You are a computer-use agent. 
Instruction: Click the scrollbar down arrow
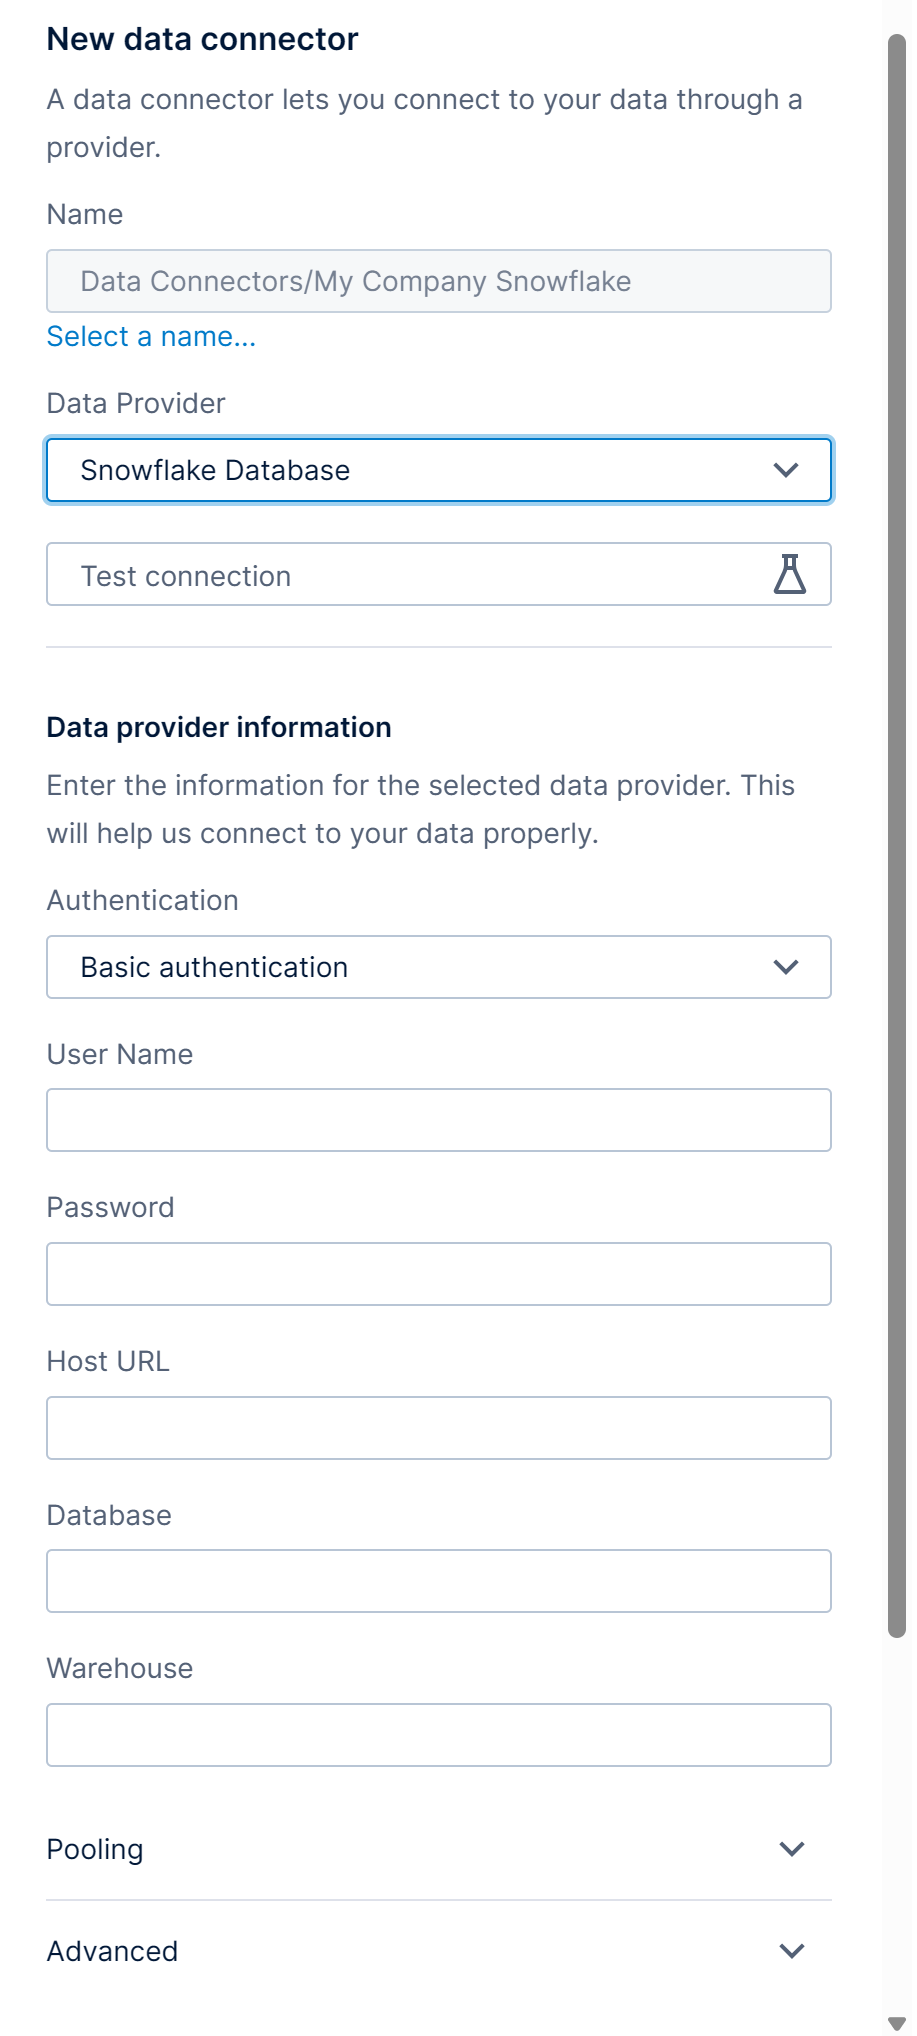coord(897,2024)
